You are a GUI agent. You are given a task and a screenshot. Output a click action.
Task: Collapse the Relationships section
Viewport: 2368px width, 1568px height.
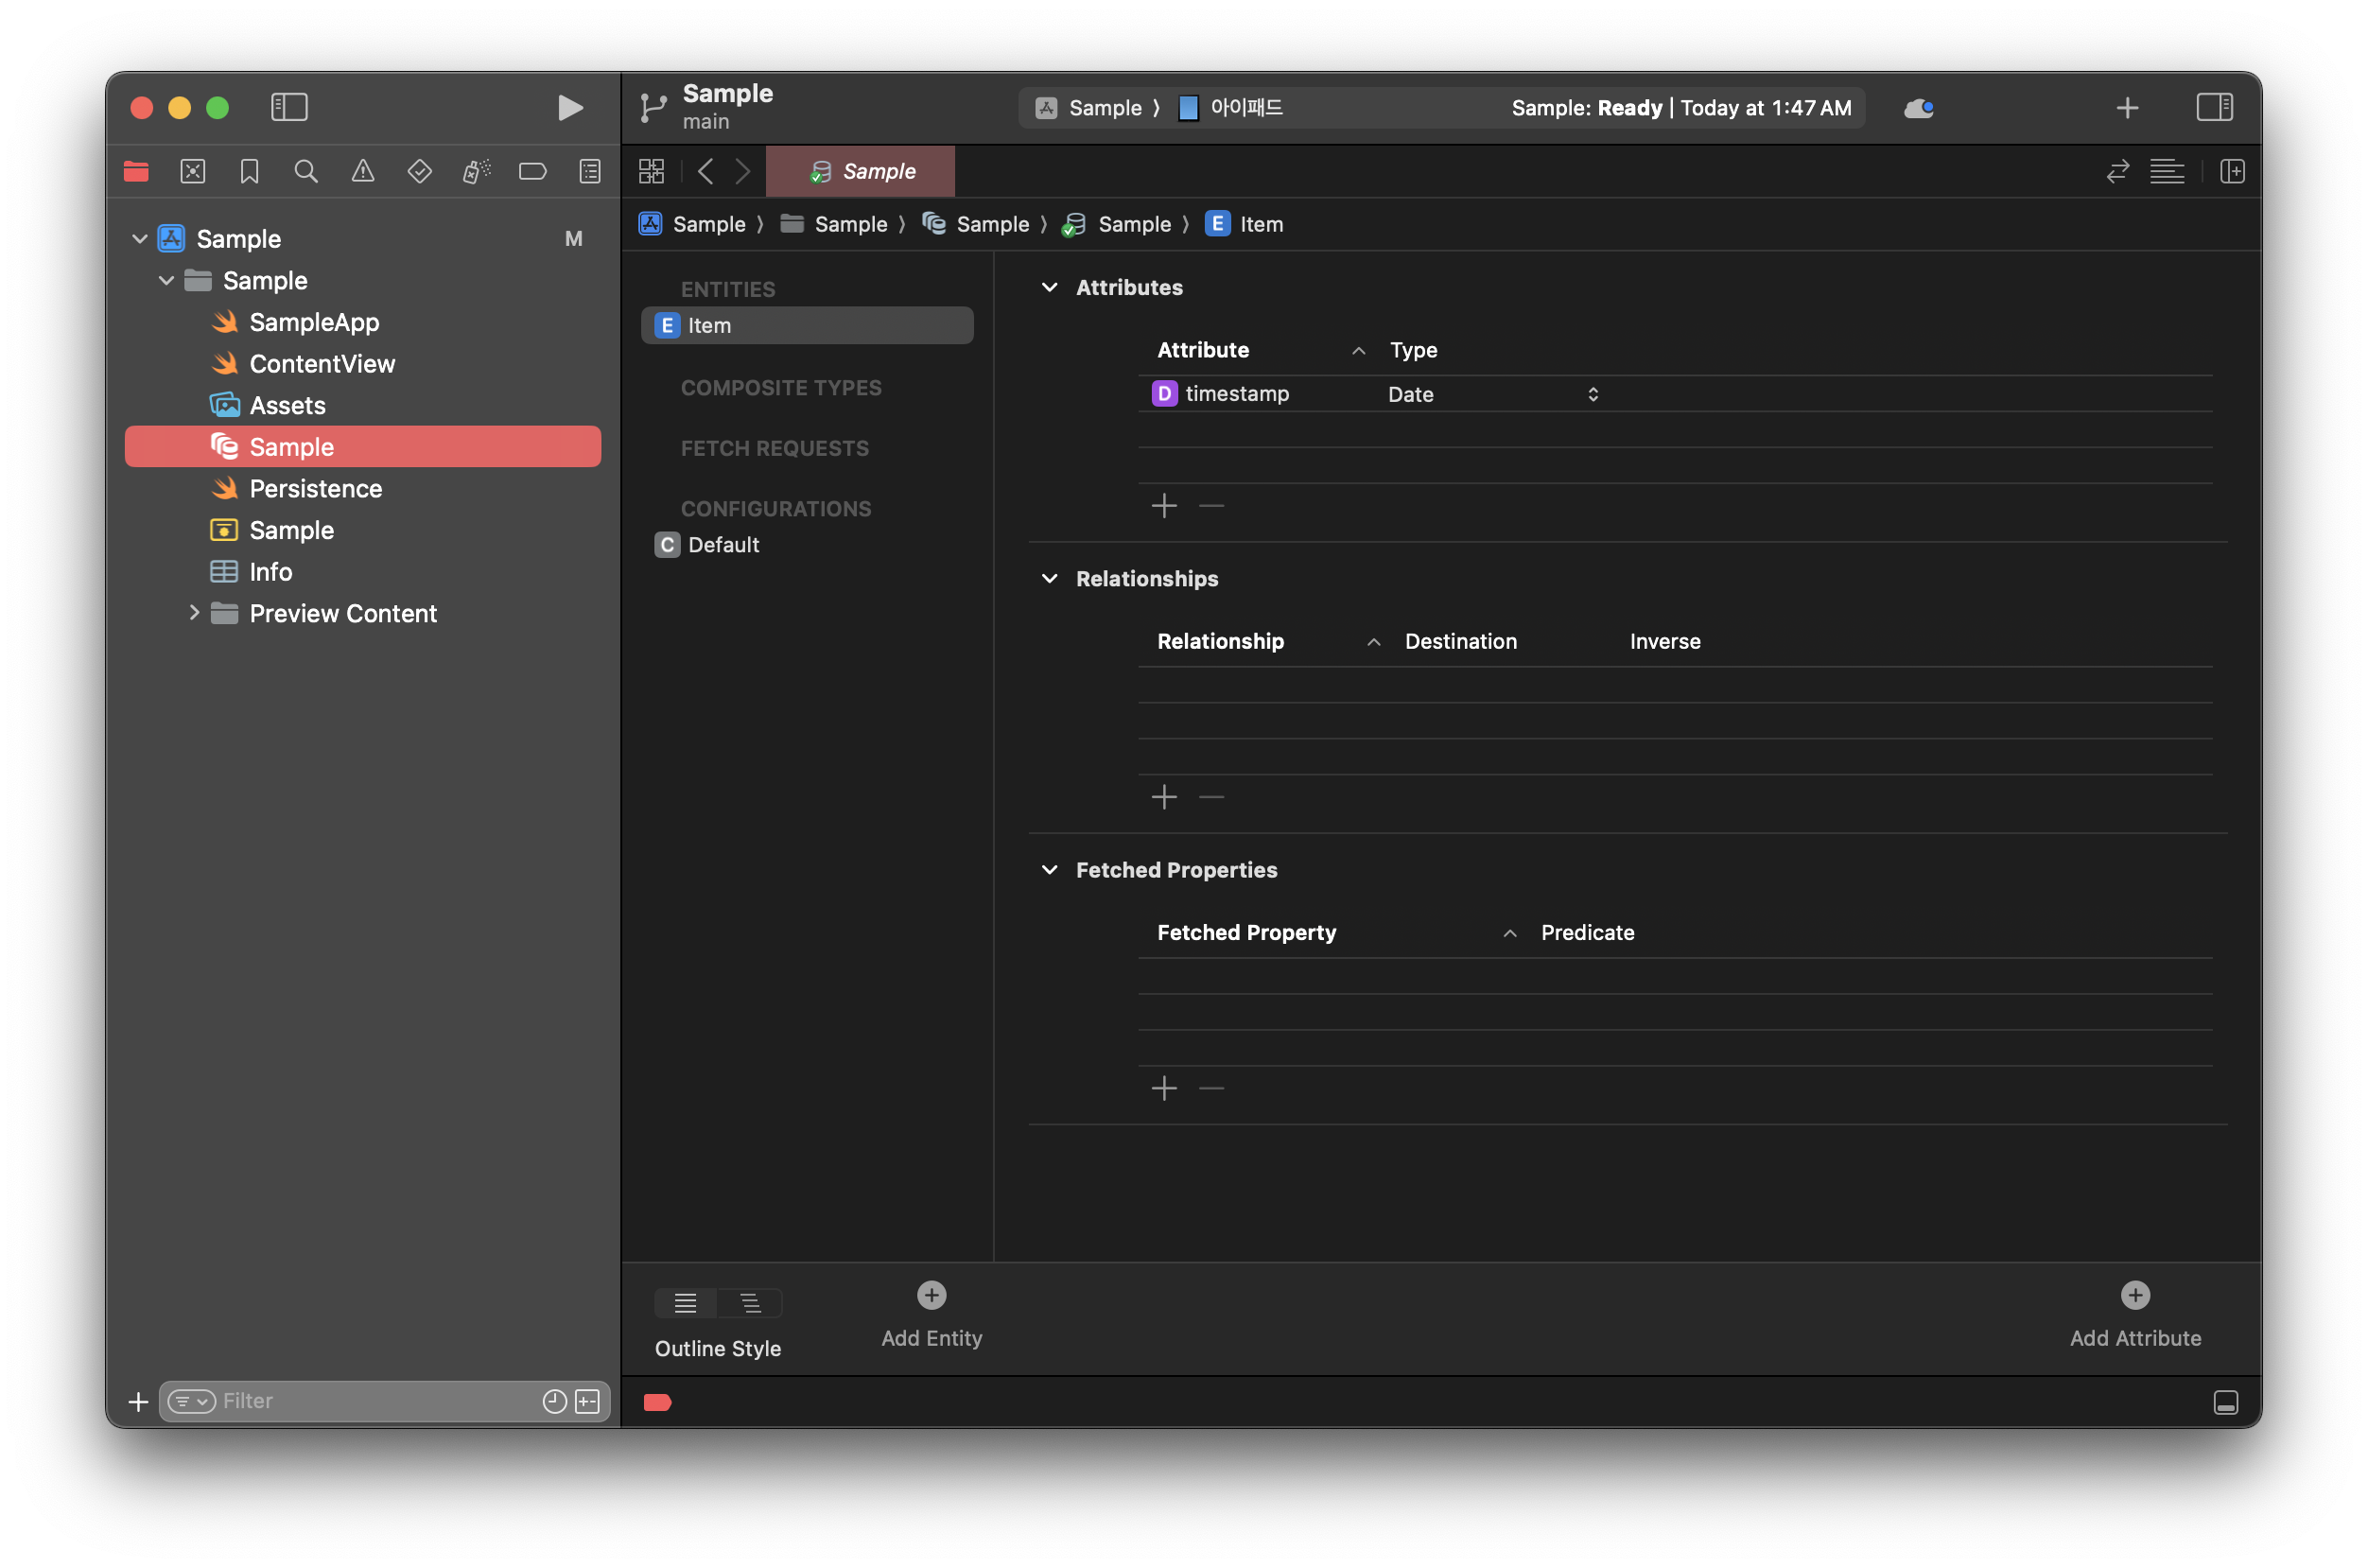click(1049, 578)
